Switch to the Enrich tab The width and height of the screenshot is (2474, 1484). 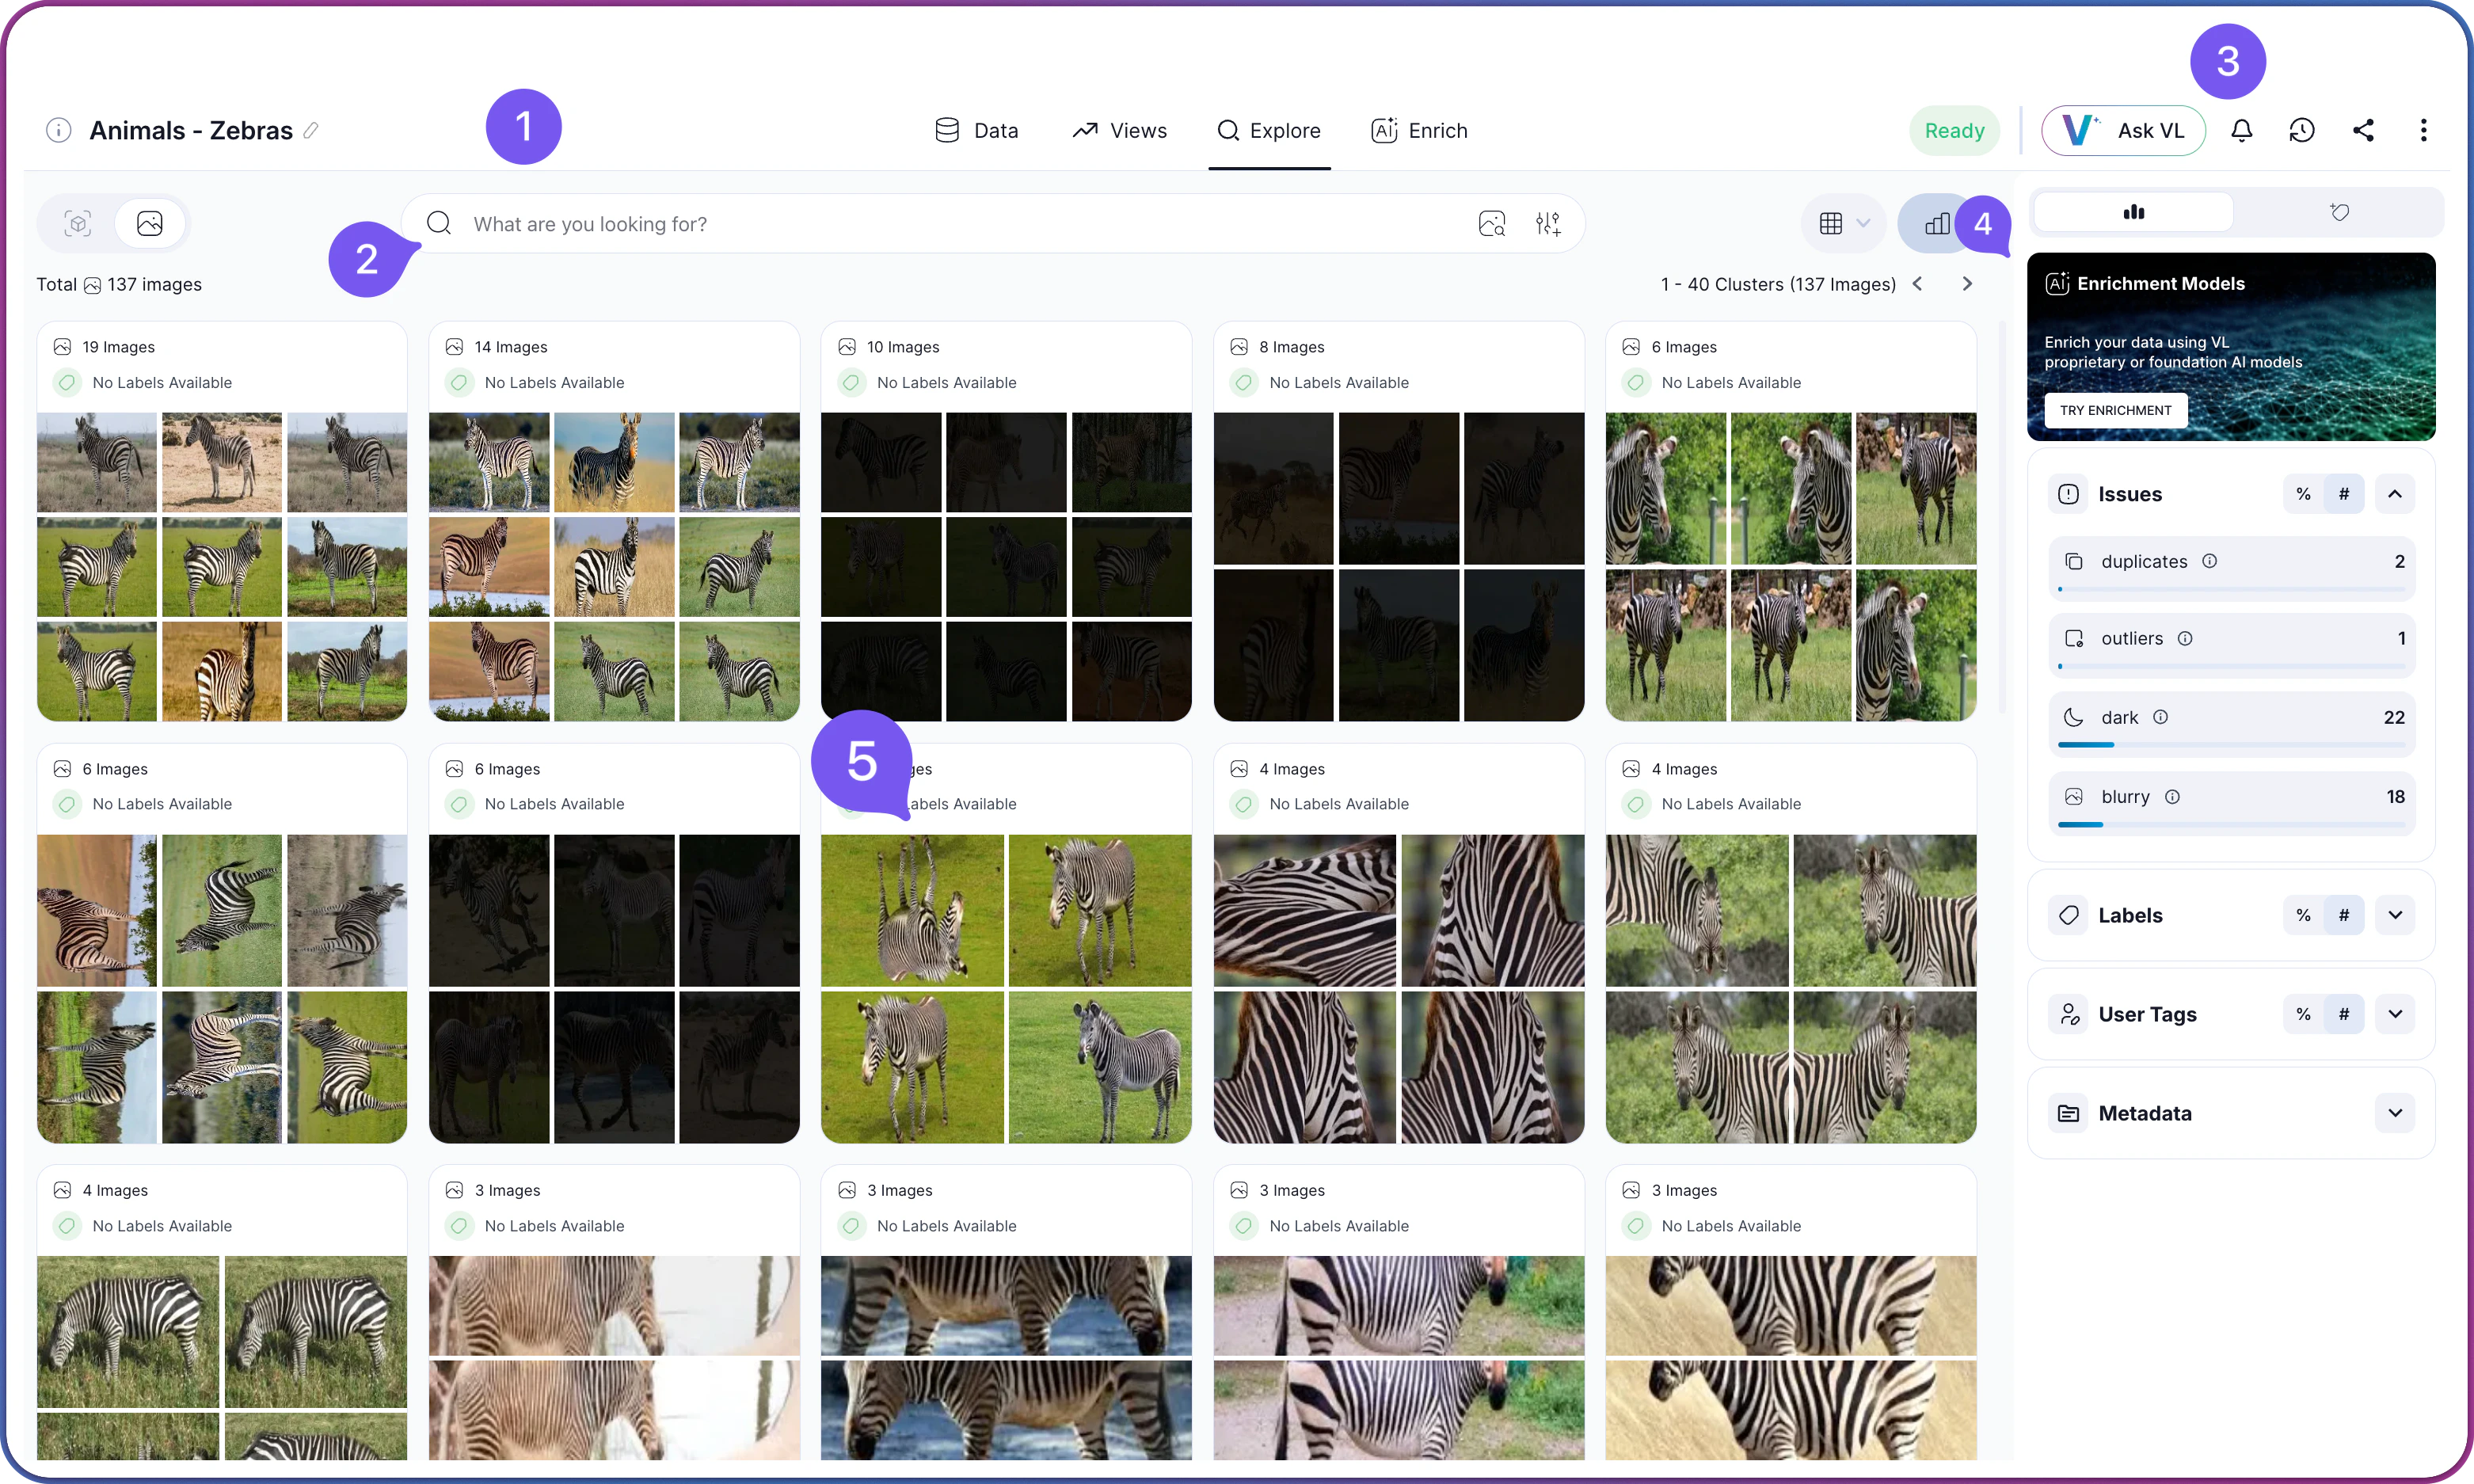click(1419, 130)
